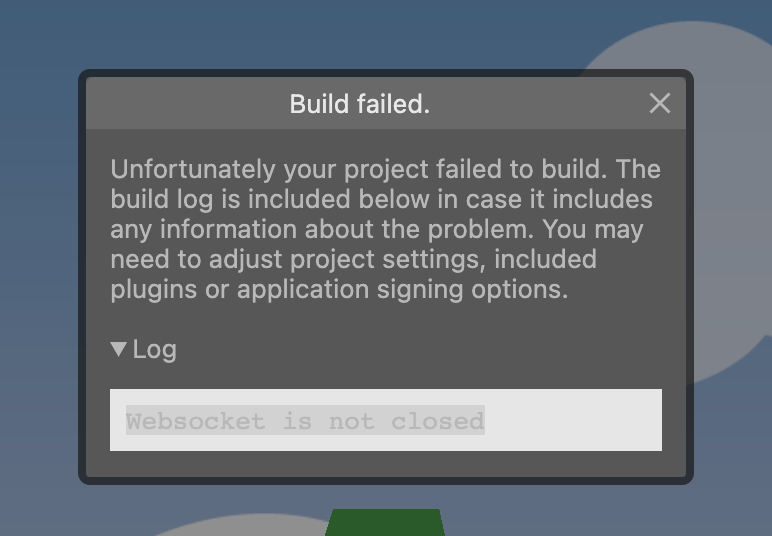
Task: Collapse the Log disclosure triangle
Action: (119, 349)
